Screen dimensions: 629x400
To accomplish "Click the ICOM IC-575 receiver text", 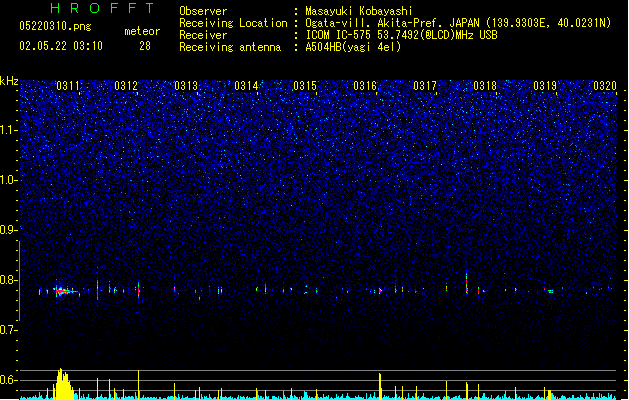I will pos(402,35).
